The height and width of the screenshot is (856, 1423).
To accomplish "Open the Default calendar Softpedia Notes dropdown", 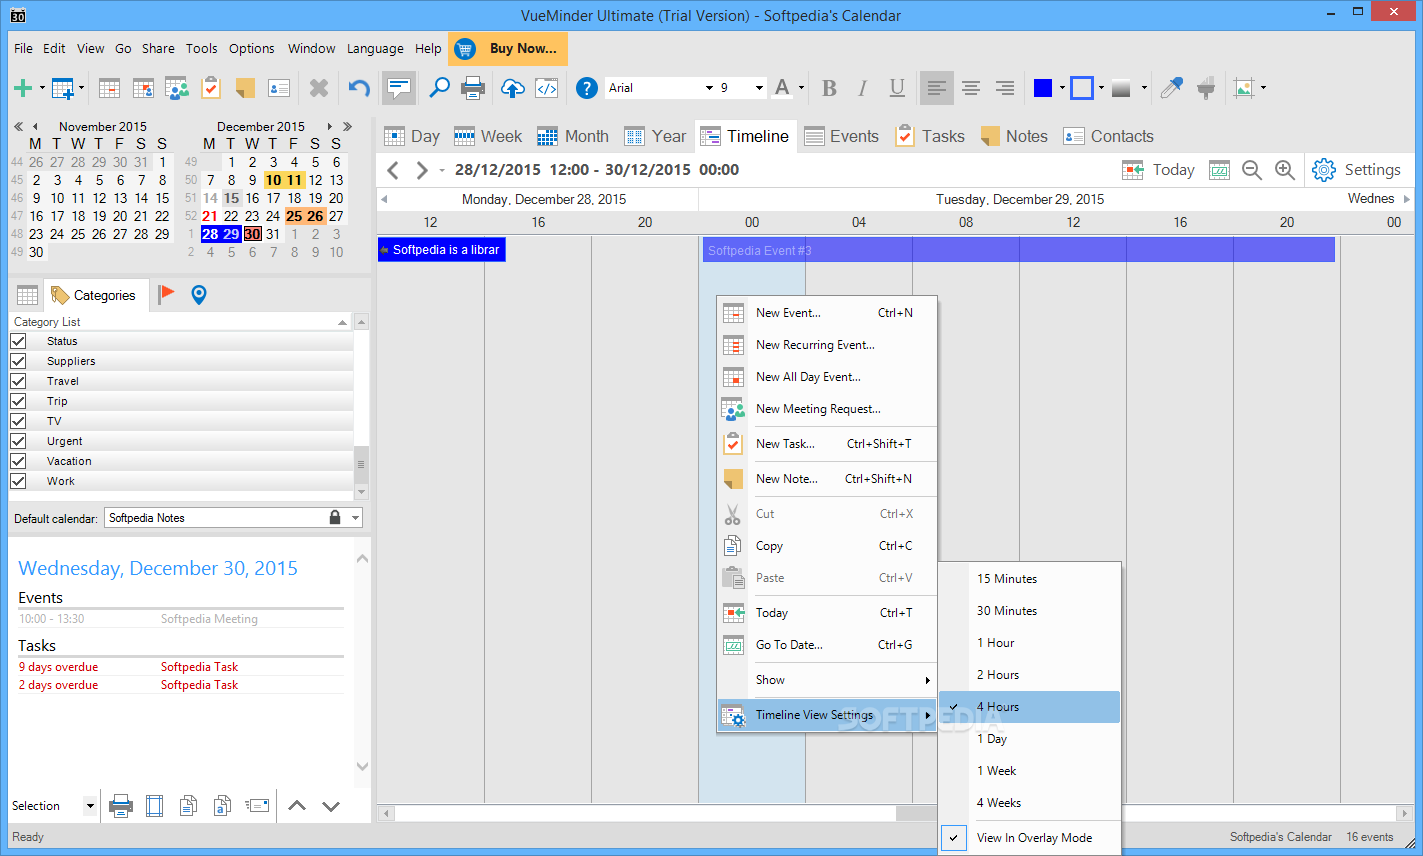I will coord(355,518).
